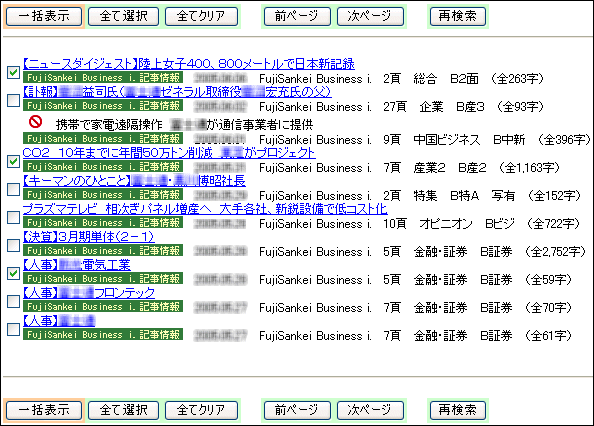Click the （全2,752字） character count text
594x426 pixels.
click(555, 252)
